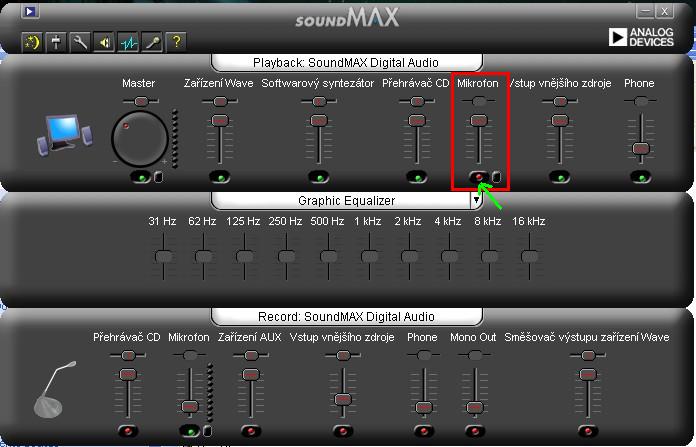
Task: Open the Graphic Equalizer dropdown arrow
Action: click(x=476, y=200)
